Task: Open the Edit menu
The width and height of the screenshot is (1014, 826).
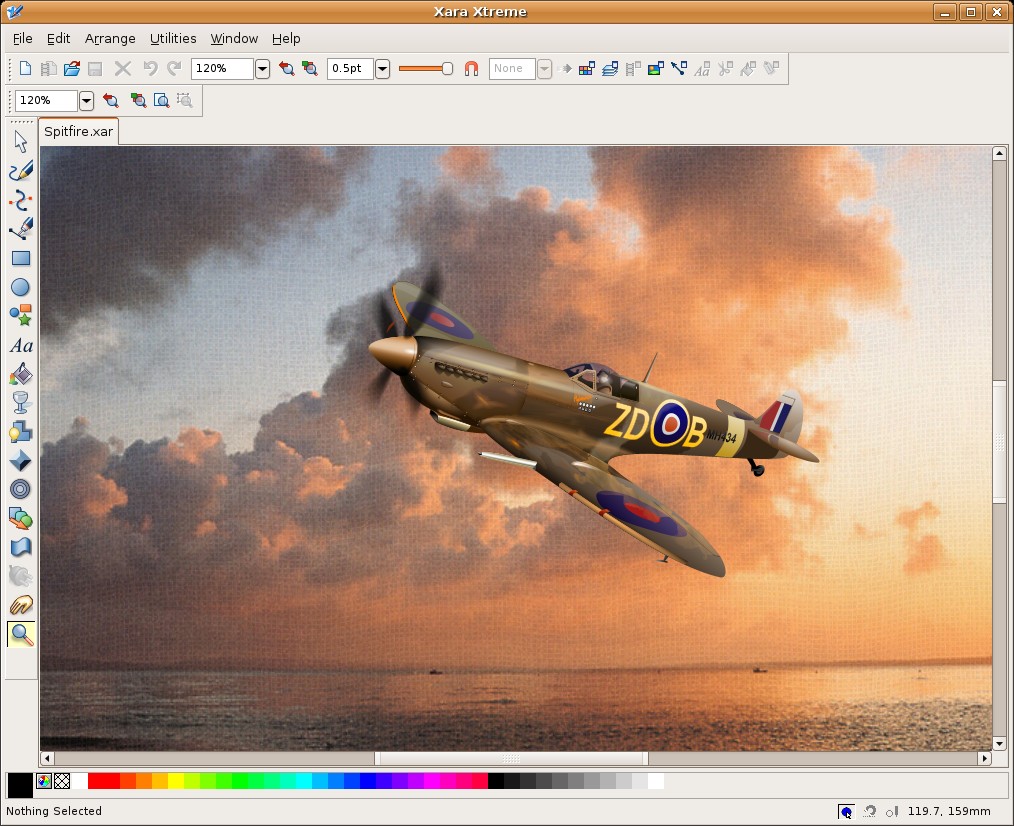Action: pyautogui.click(x=58, y=39)
